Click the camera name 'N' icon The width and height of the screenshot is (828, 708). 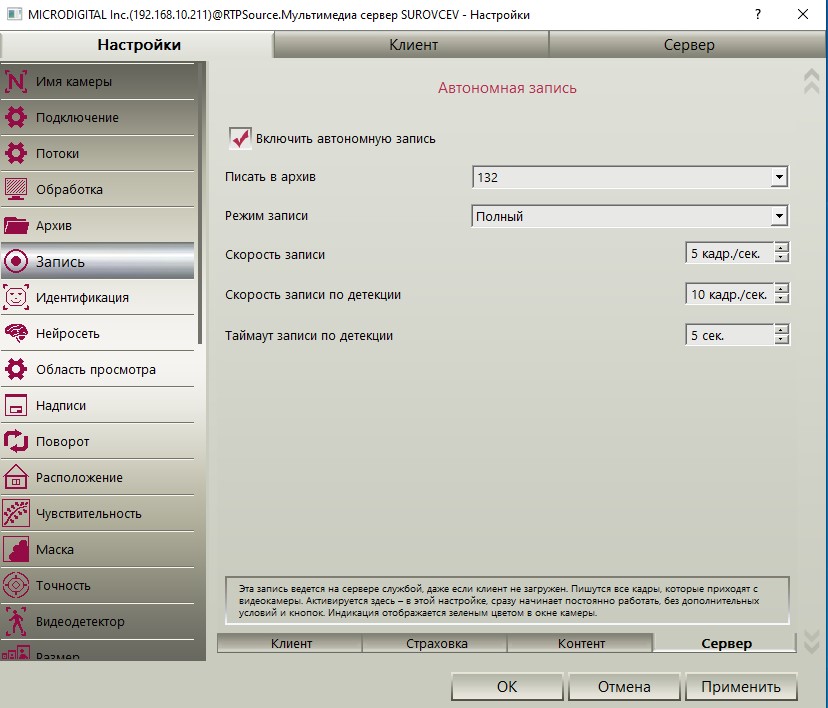(x=16, y=82)
